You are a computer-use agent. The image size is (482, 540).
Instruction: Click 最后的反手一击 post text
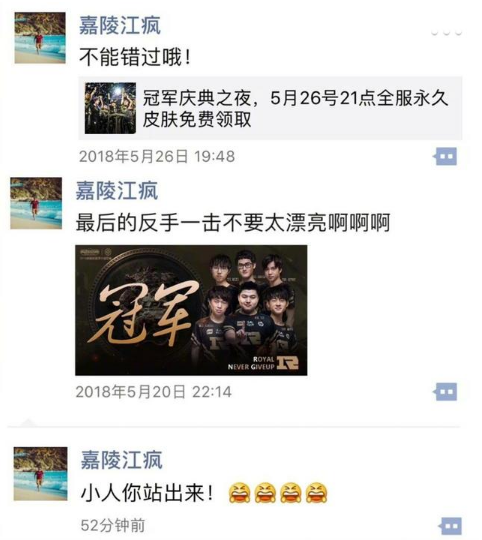click(x=233, y=223)
